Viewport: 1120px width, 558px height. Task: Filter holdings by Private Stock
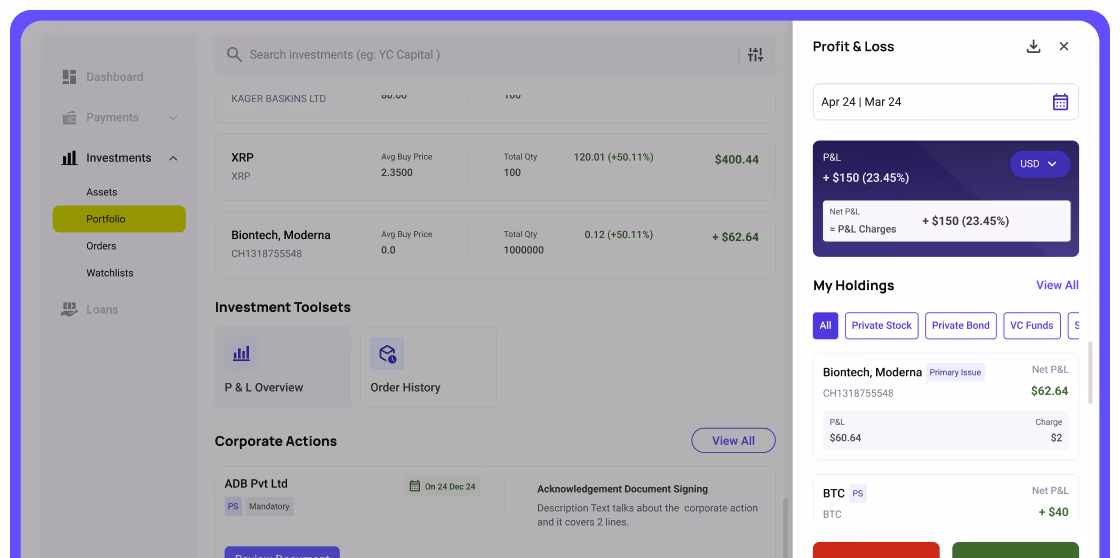point(881,325)
